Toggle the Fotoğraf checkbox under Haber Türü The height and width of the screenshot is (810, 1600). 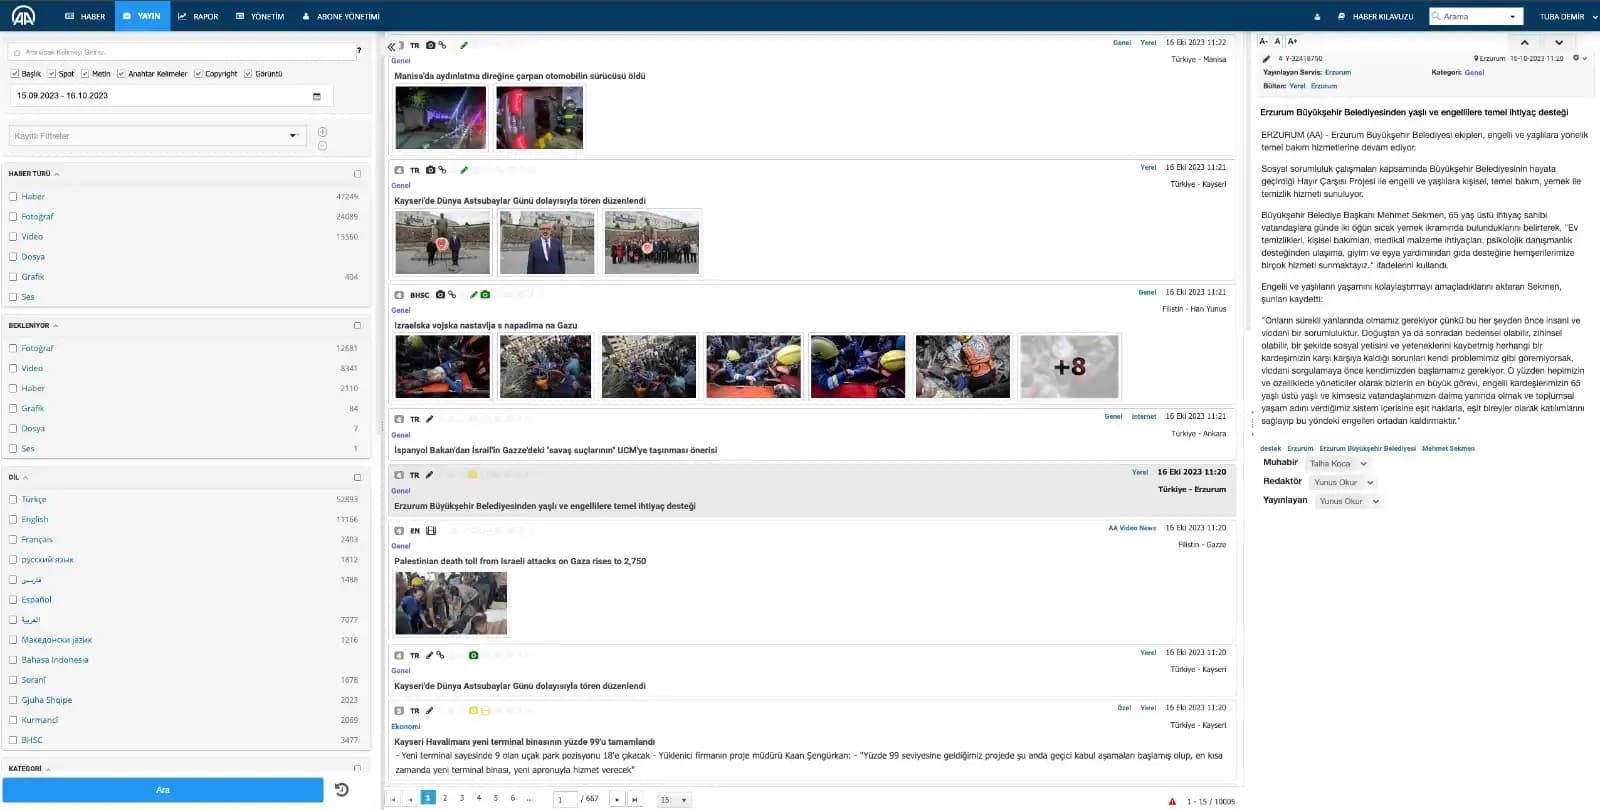pyautogui.click(x=13, y=217)
